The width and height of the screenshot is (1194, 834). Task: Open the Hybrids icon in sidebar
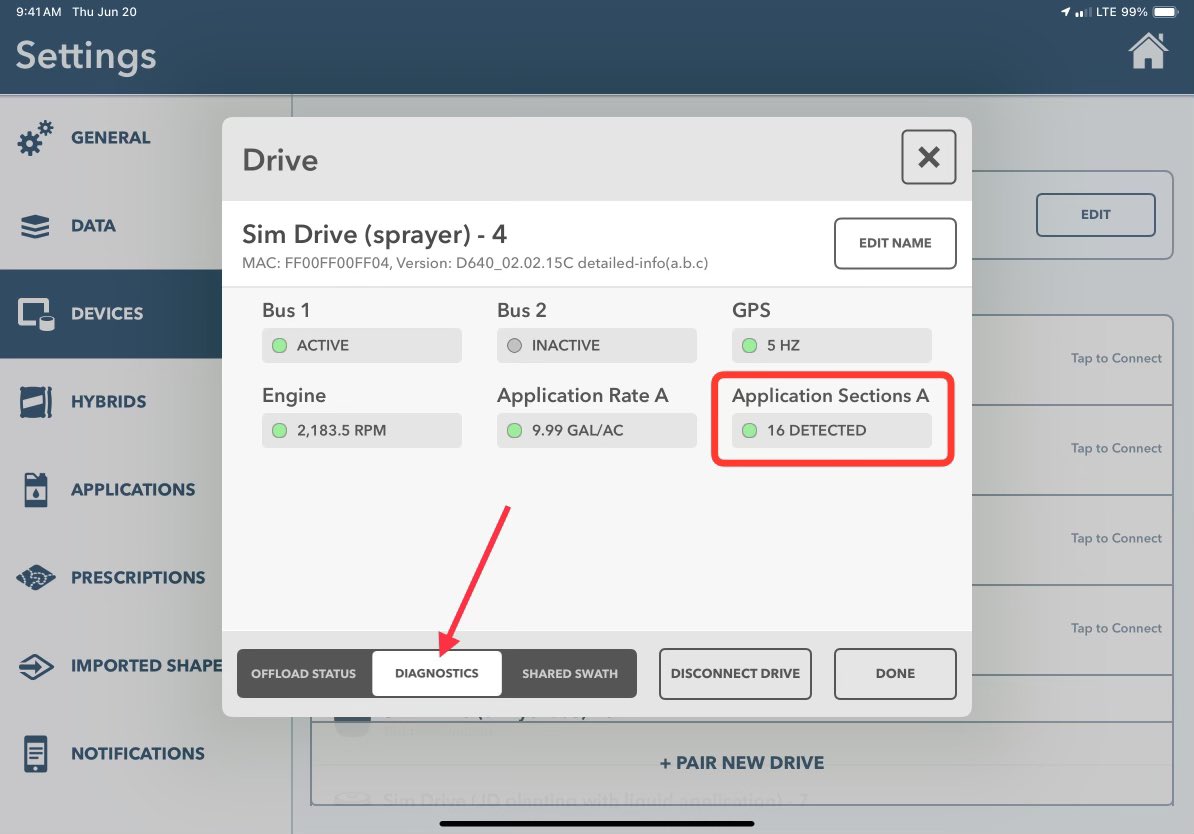36,402
